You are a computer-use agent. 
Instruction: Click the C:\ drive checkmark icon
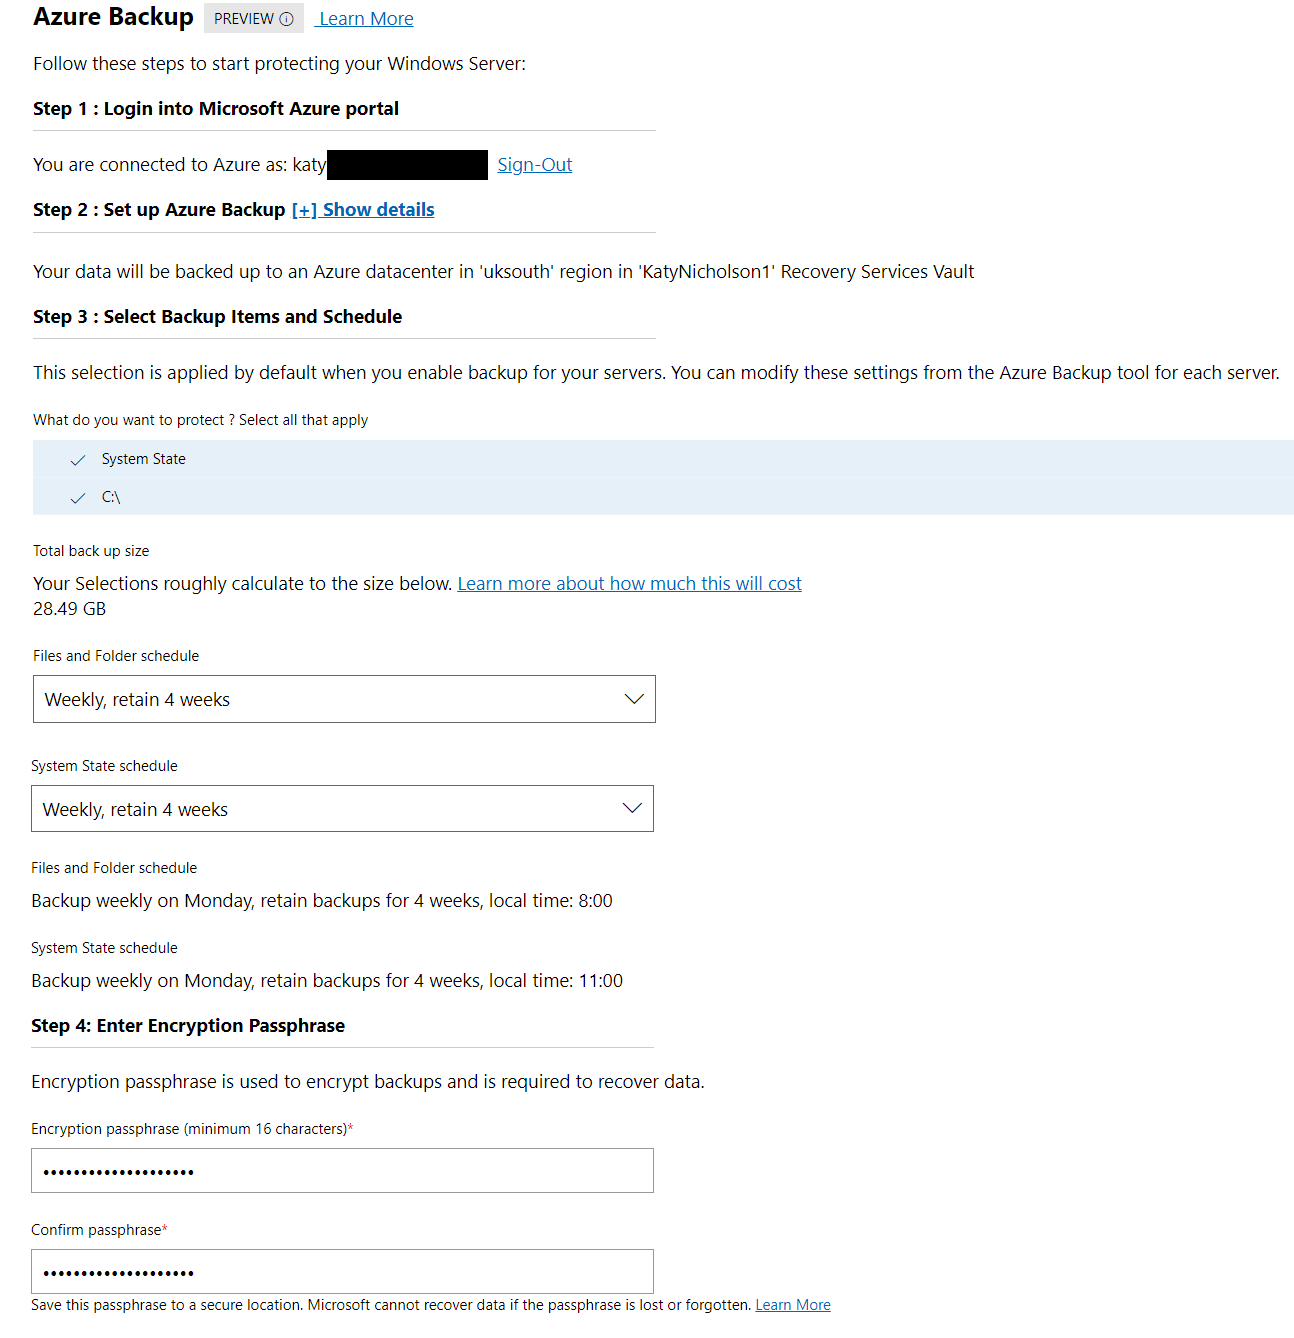click(x=78, y=498)
